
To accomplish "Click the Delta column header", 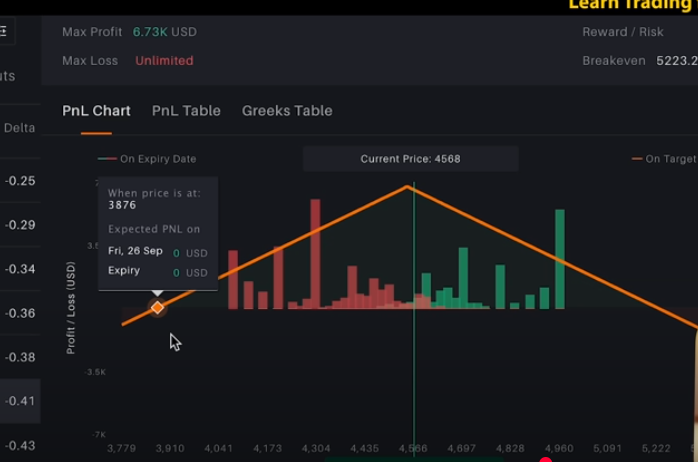I will point(19,128).
